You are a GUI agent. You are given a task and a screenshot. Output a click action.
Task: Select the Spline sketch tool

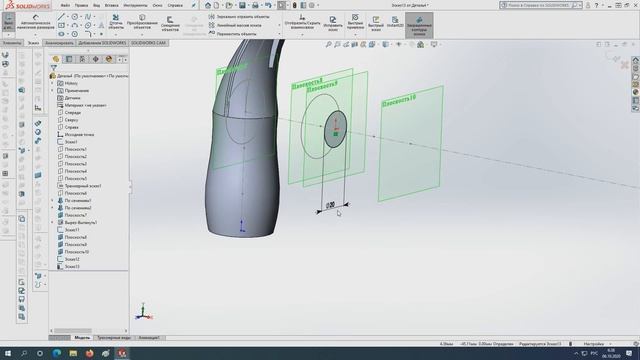pyautogui.click(x=88, y=17)
